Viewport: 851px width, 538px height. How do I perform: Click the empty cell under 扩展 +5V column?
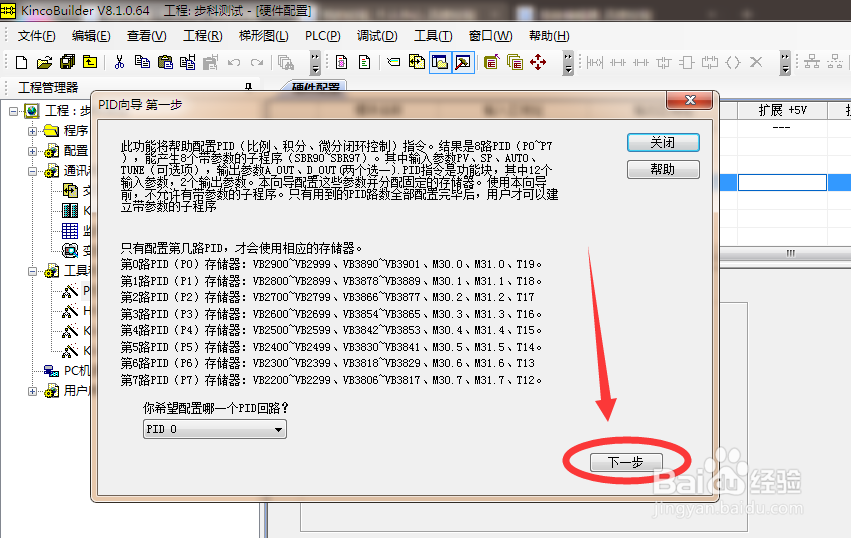782,182
